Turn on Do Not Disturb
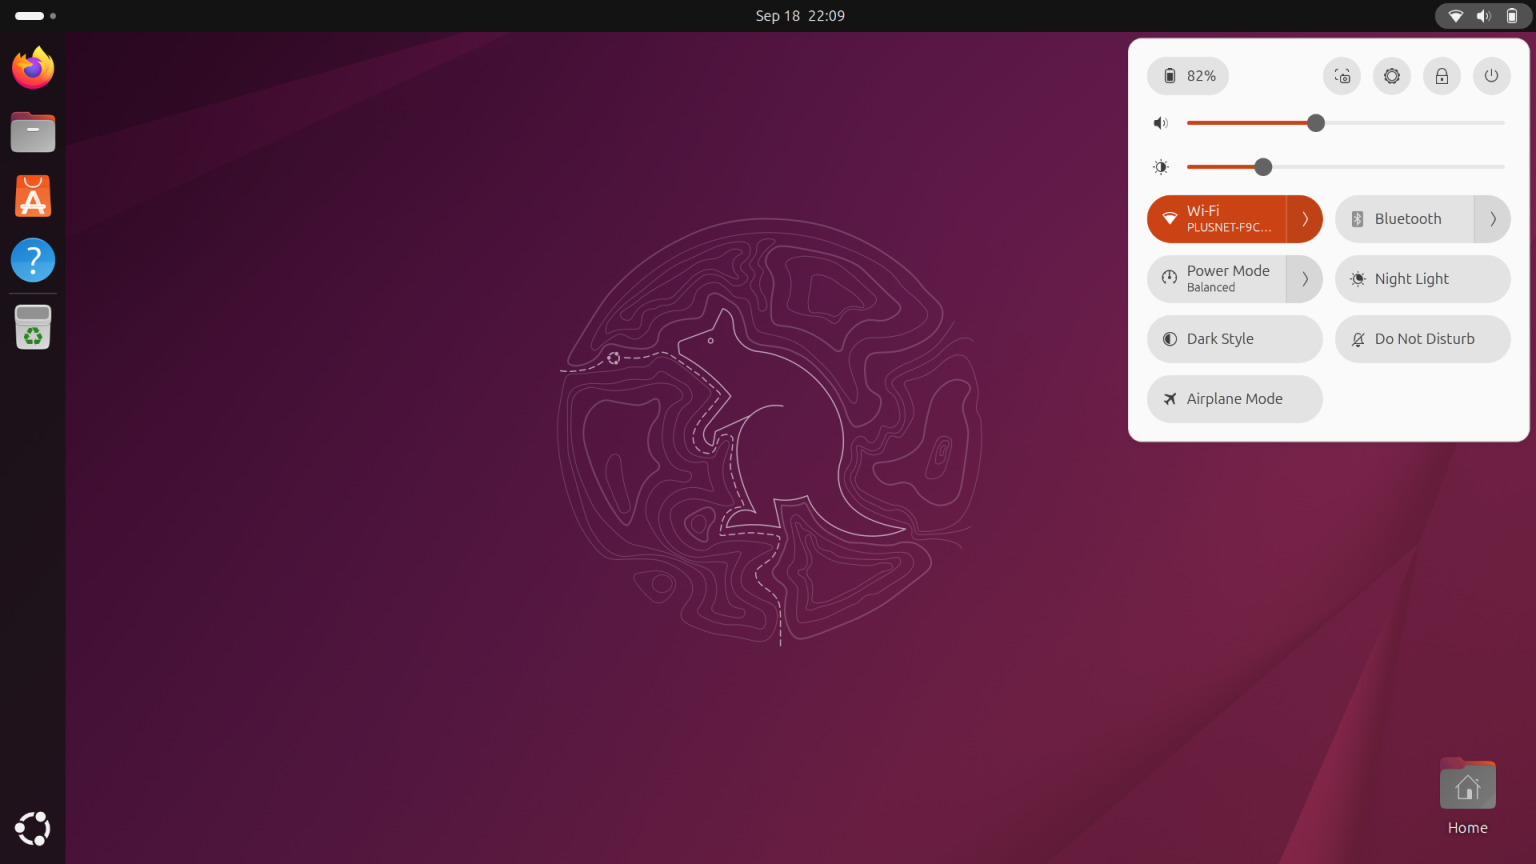This screenshot has height=864, width=1536. (1422, 339)
